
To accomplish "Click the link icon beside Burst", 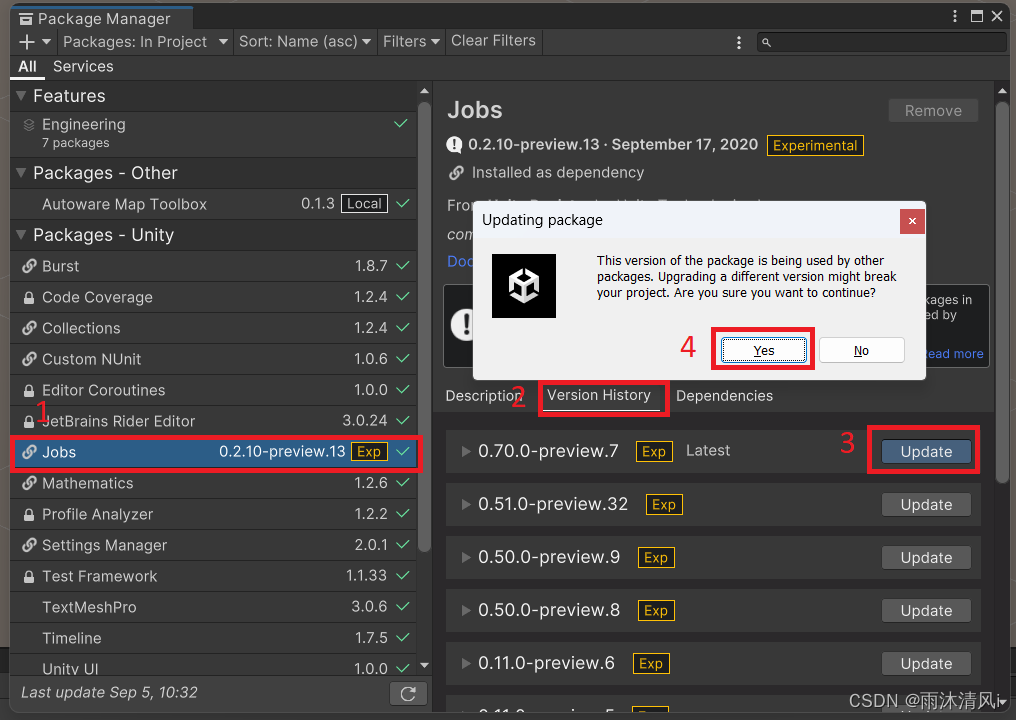I will point(29,266).
